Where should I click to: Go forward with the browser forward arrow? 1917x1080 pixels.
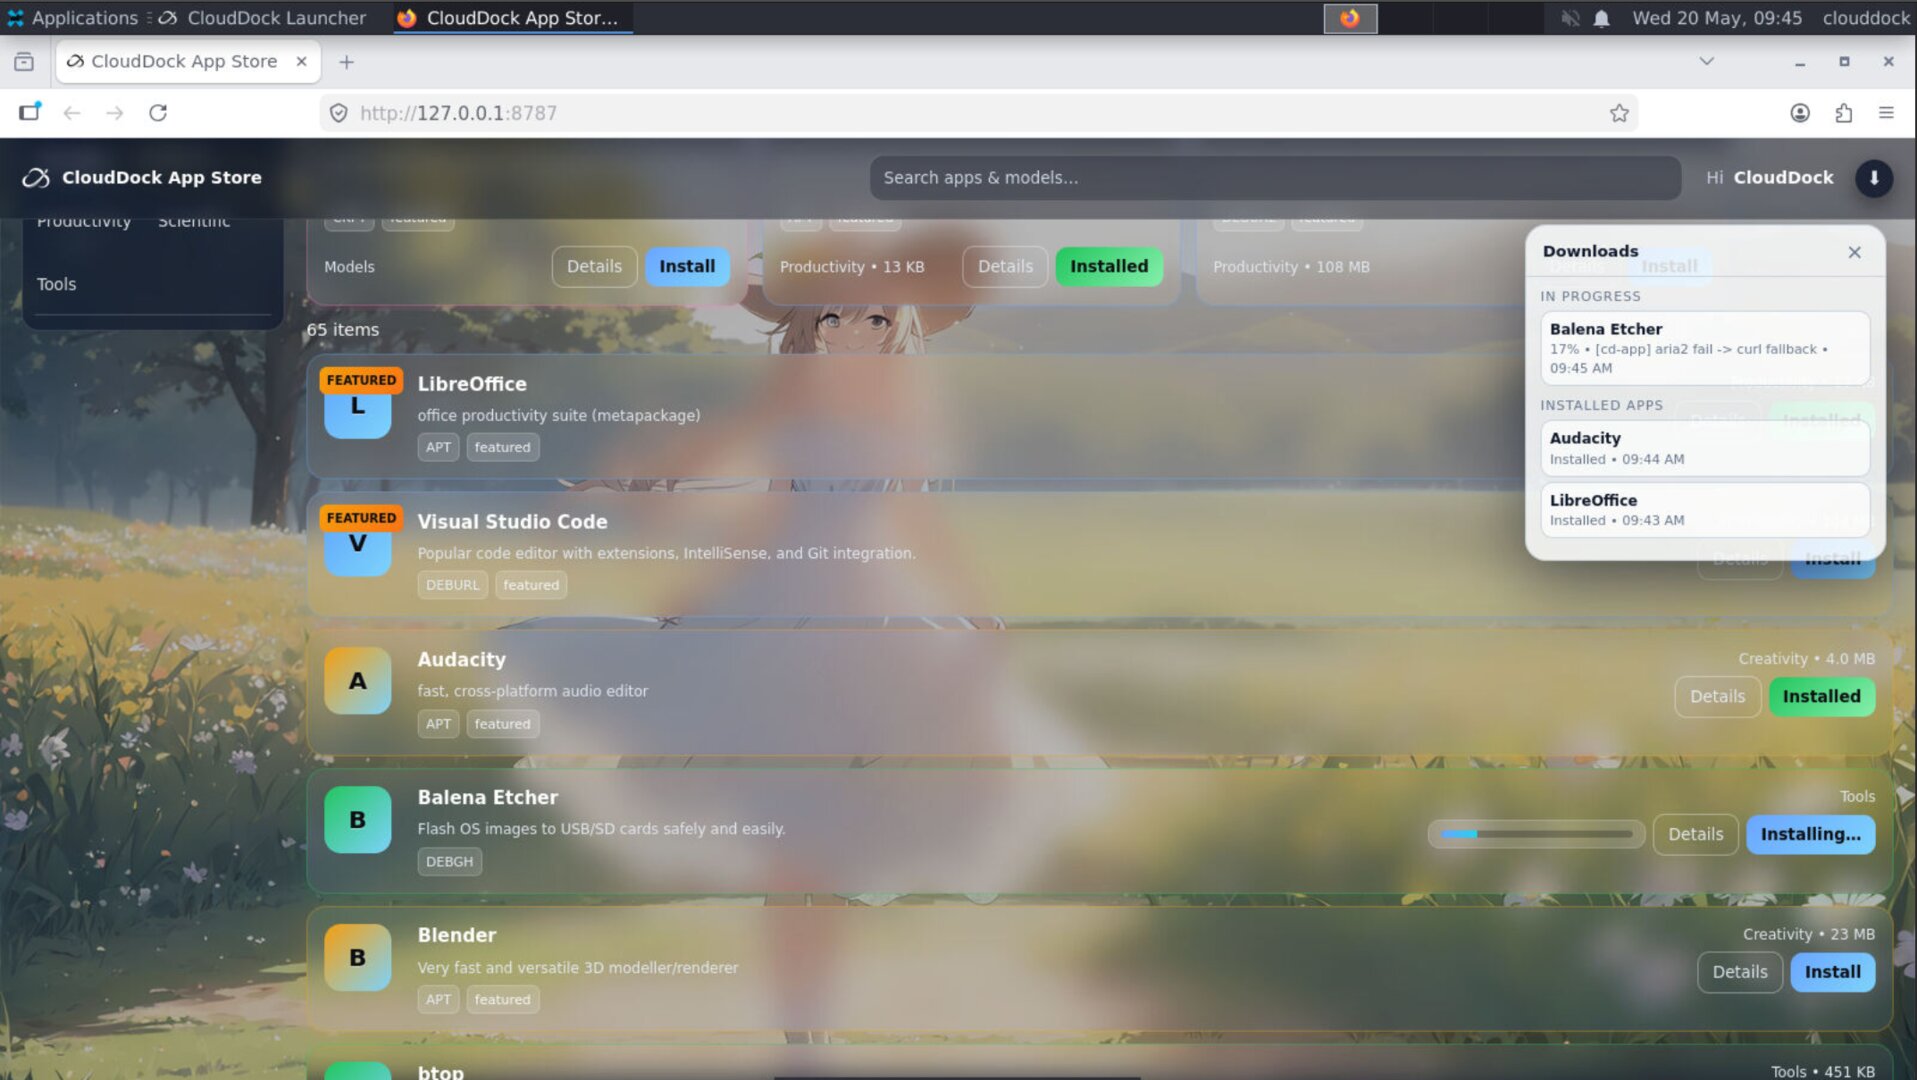pos(115,113)
